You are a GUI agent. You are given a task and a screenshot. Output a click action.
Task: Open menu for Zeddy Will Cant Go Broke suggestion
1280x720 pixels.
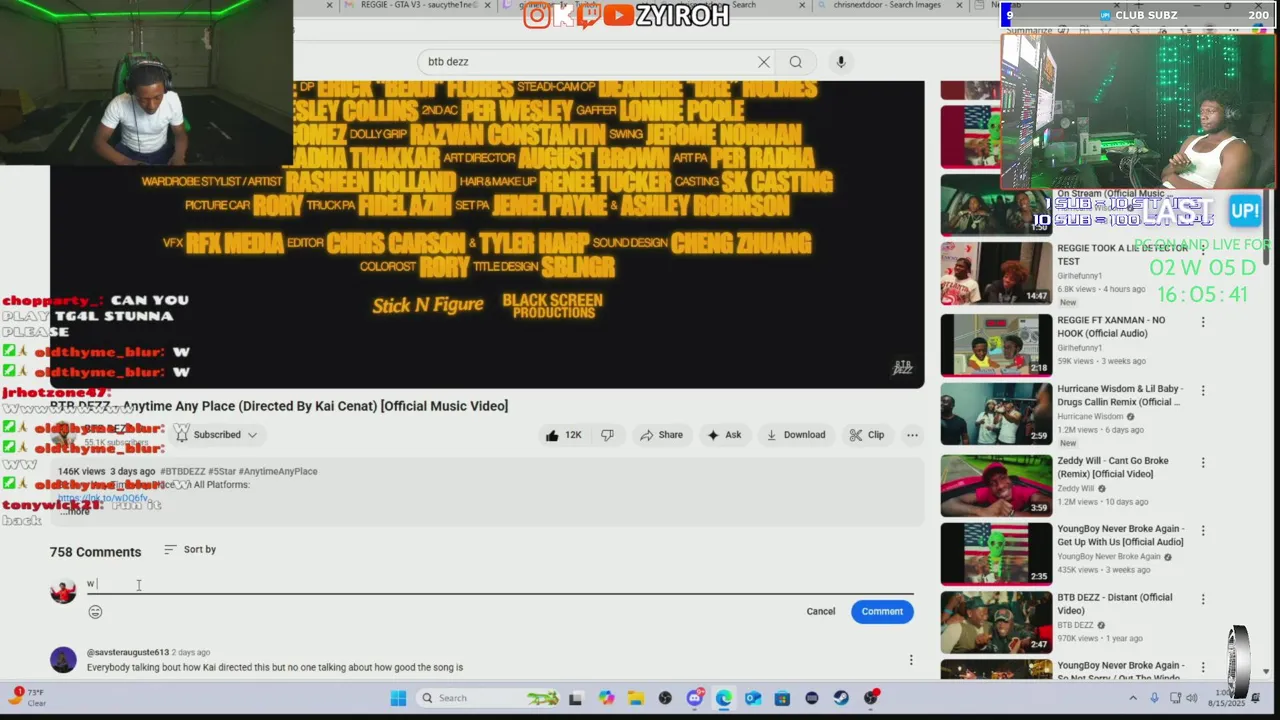(x=1203, y=462)
